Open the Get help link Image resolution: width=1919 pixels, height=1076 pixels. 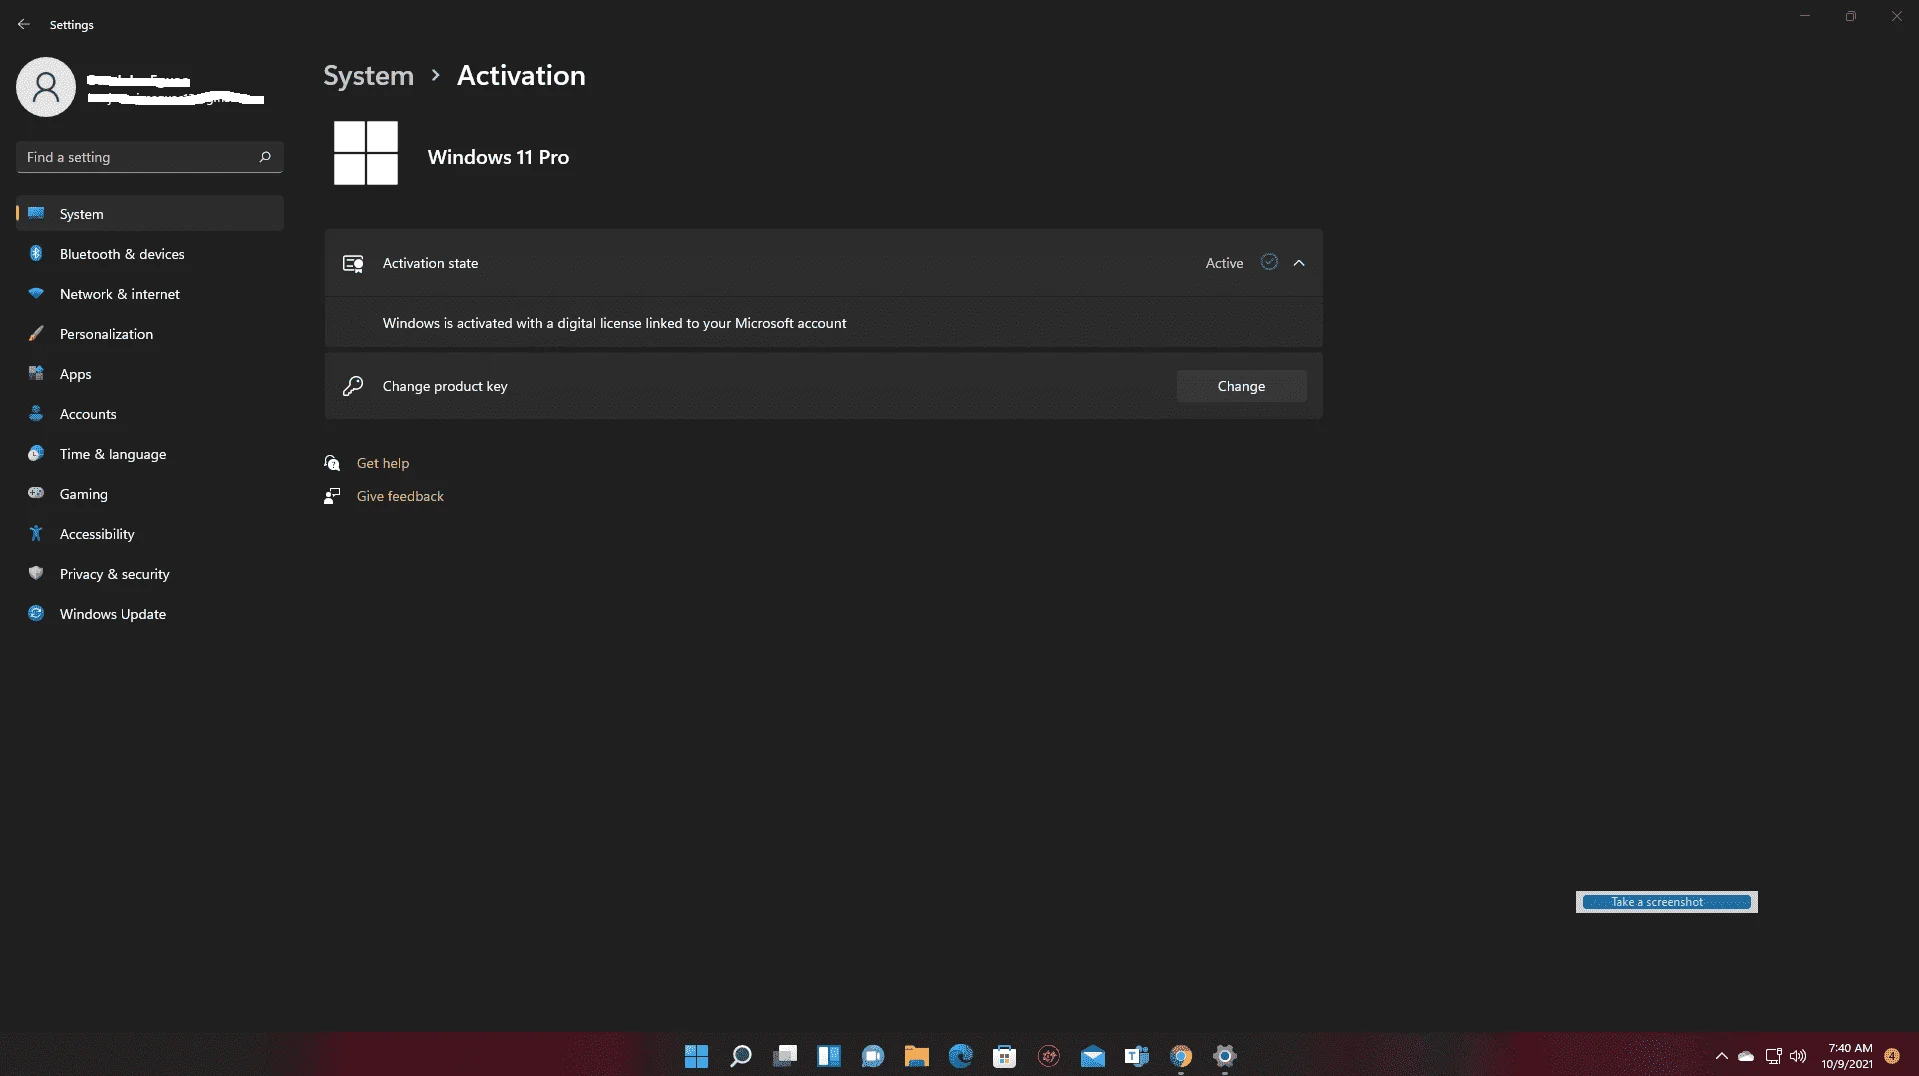click(x=383, y=463)
